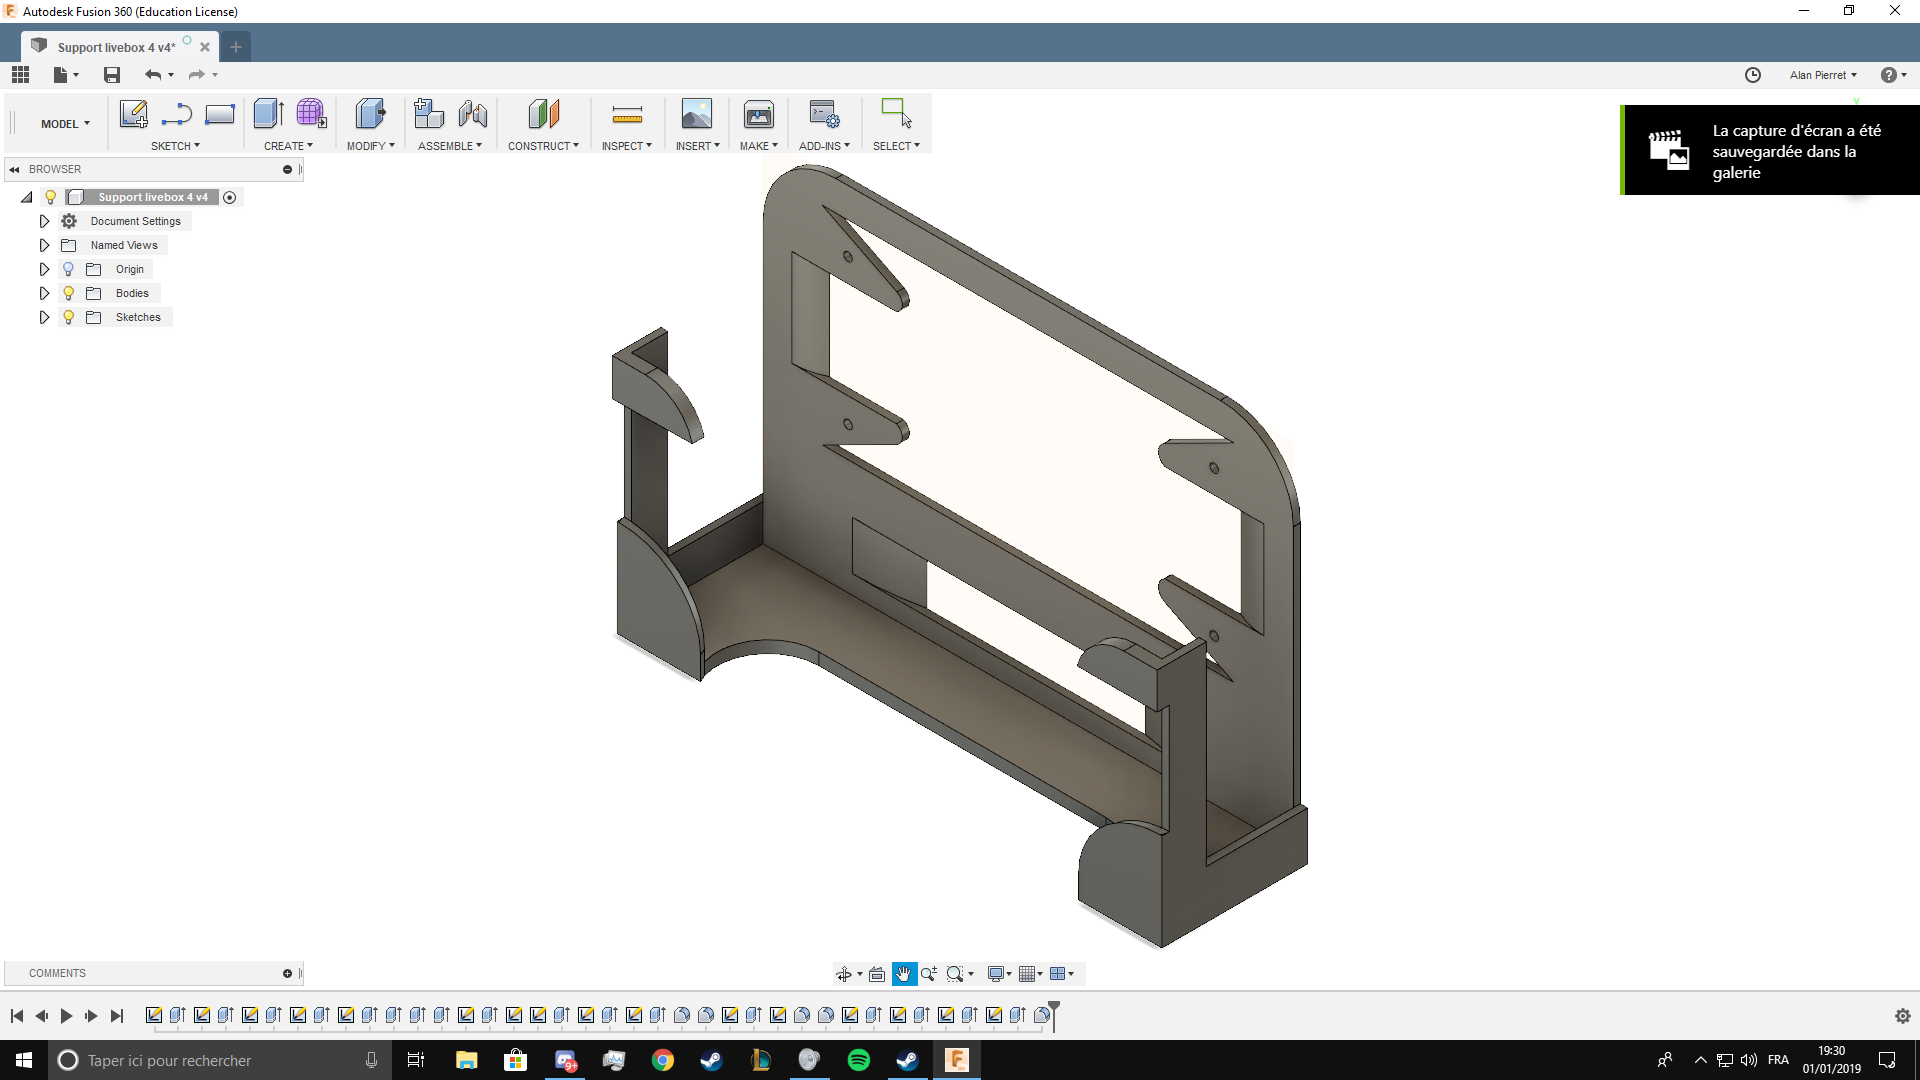1920x1080 pixels.
Task: Hide the Bodies folder with its bulb
Action: coord(69,293)
